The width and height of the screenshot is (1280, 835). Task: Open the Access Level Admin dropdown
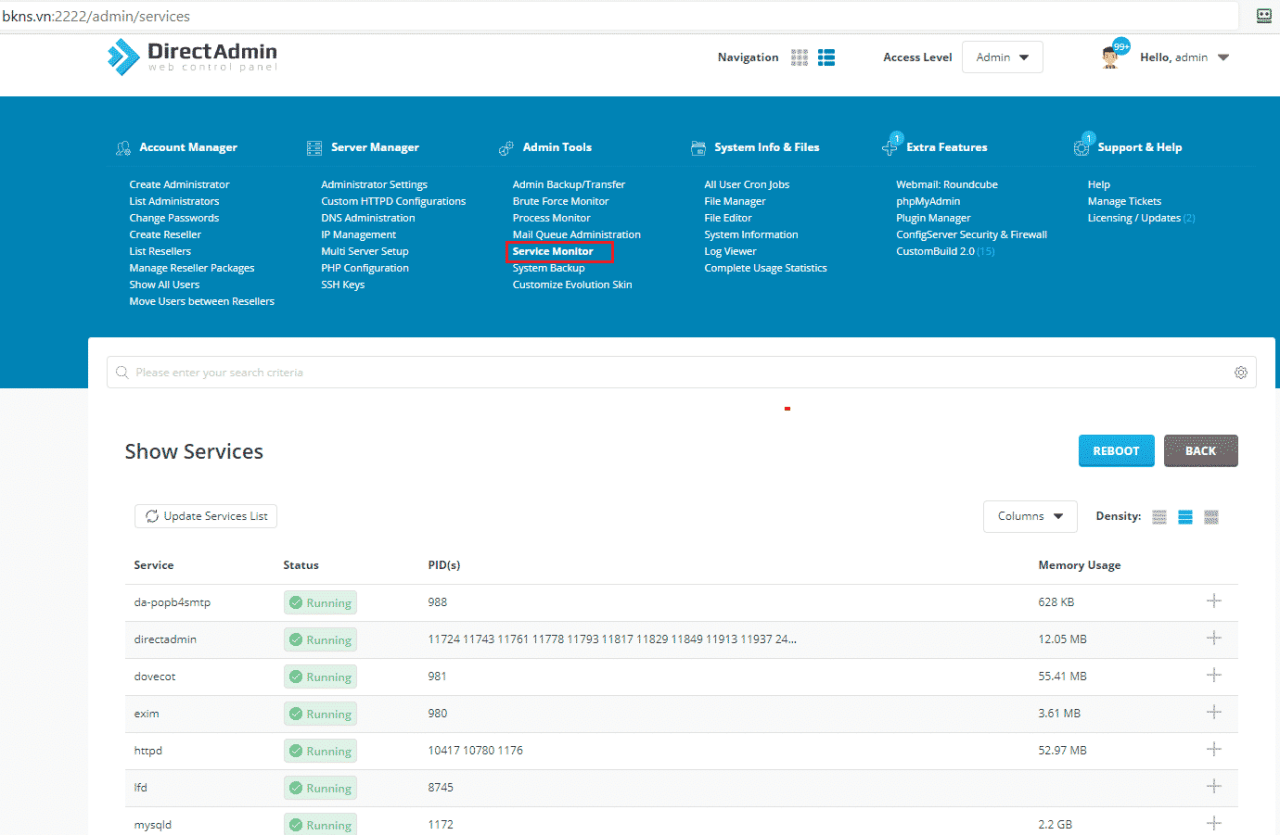pyautogui.click(x=1002, y=58)
